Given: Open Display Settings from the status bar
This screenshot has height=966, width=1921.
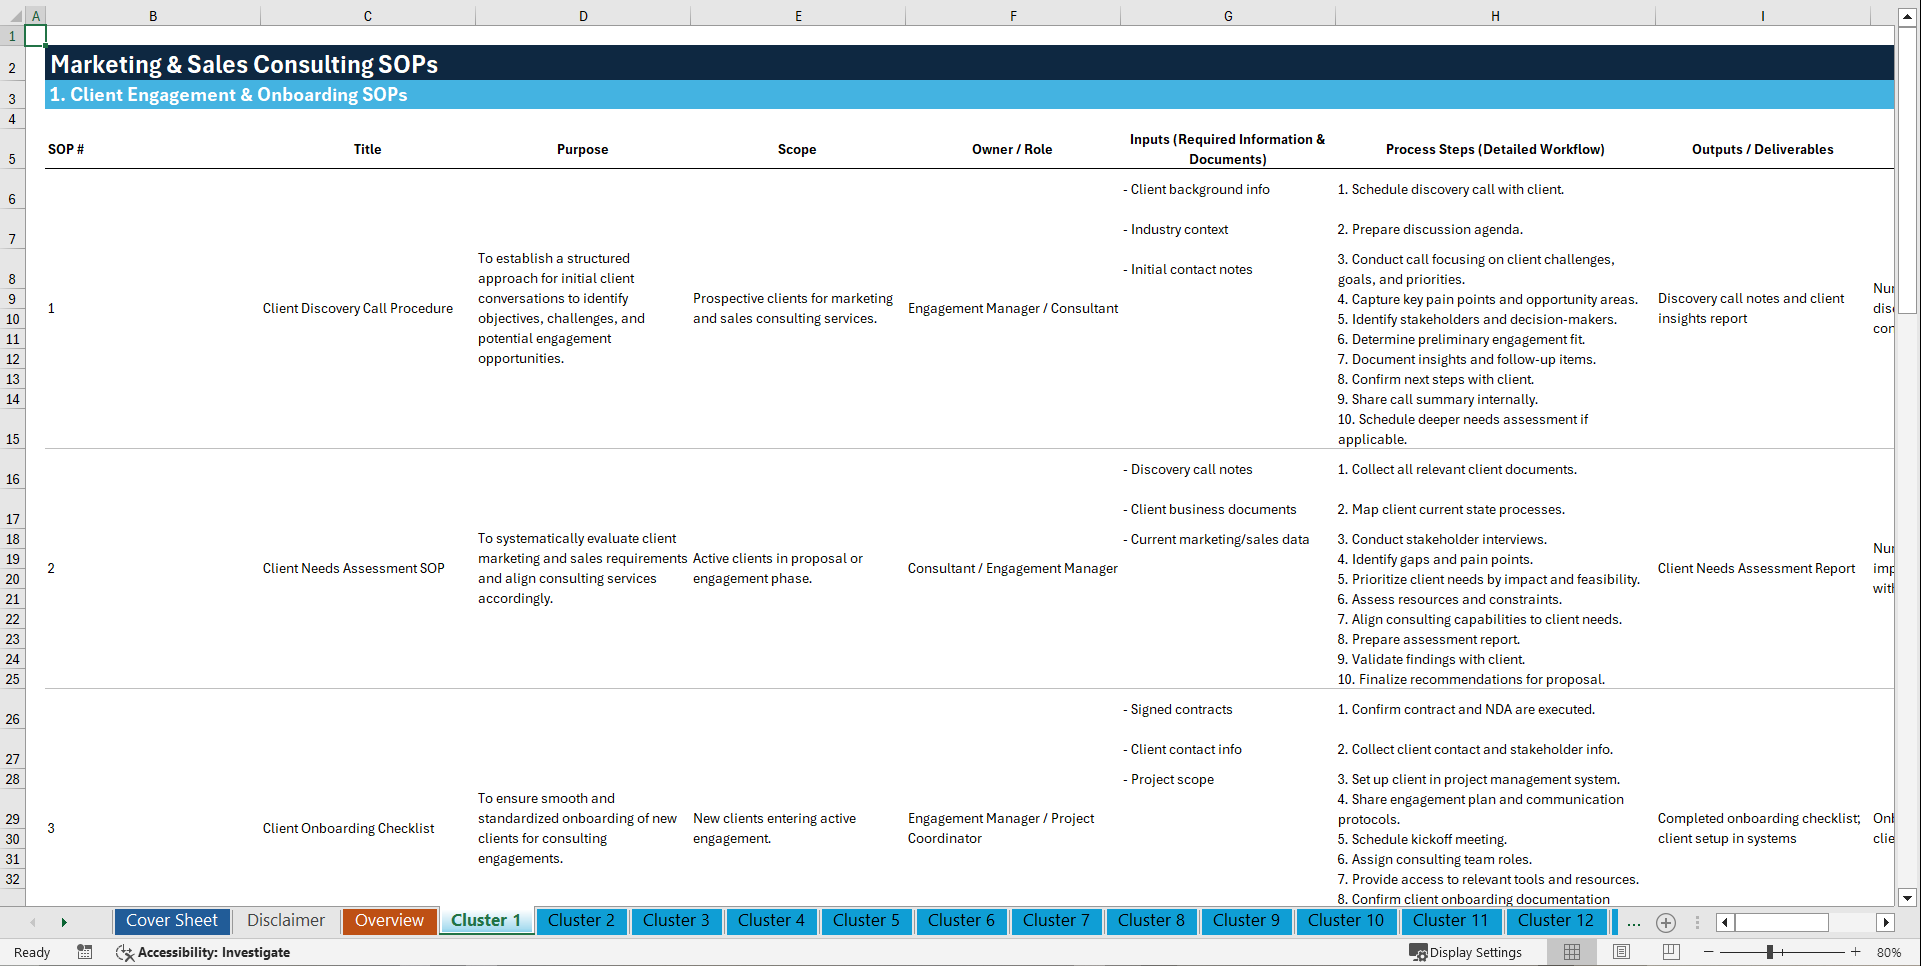Looking at the screenshot, I should point(1466,952).
